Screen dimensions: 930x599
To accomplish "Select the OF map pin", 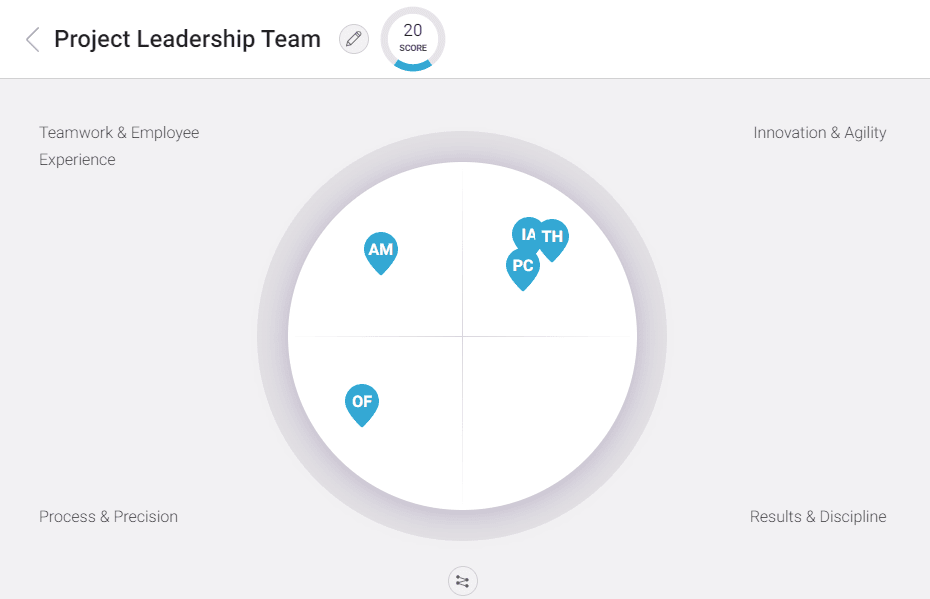I will pos(362,402).
